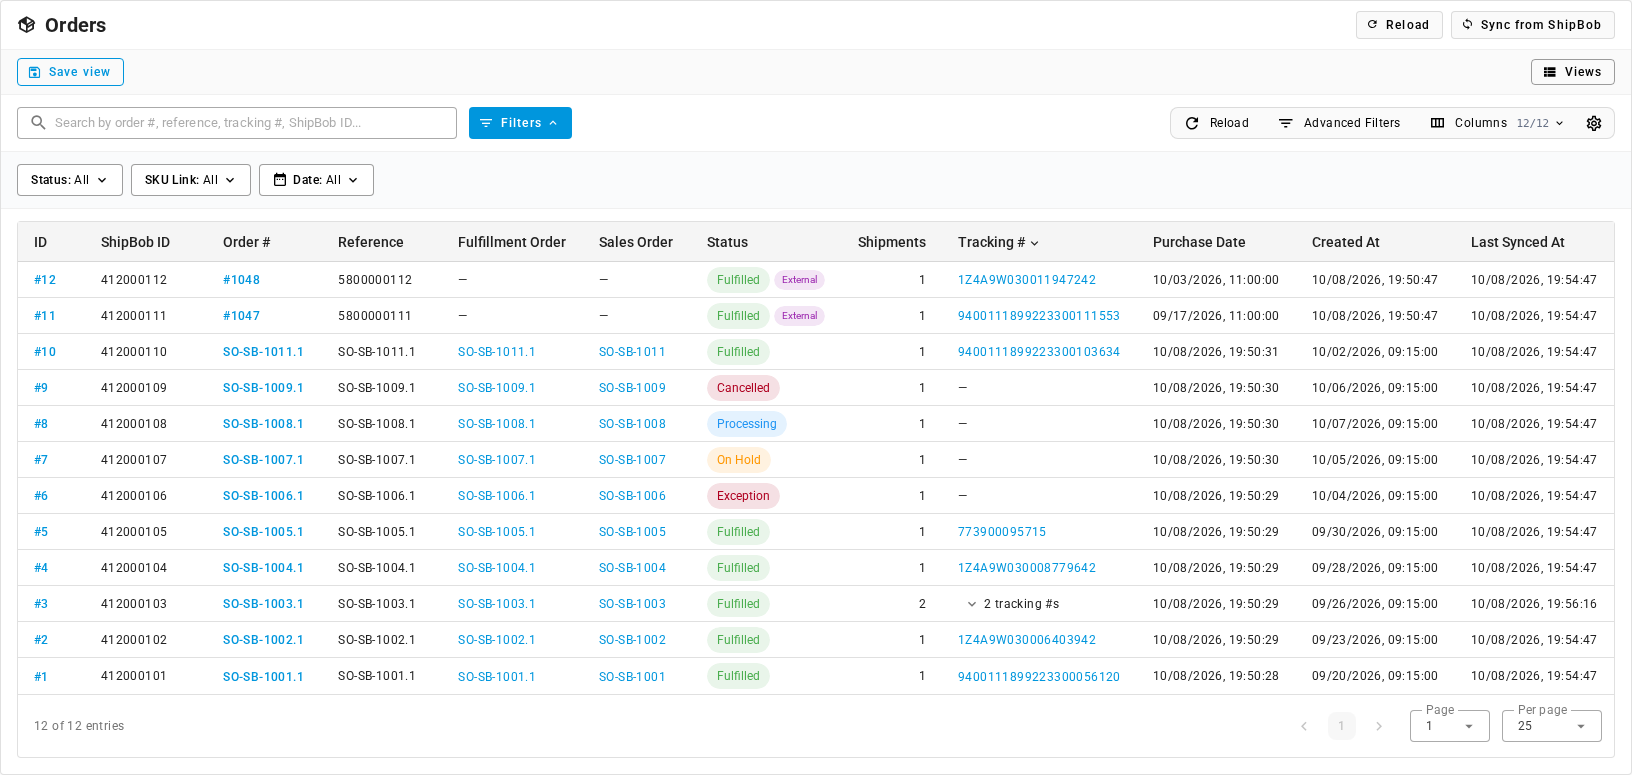Open tracking number 9400111899223300103634
Viewport: 1632px width, 775px height.
point(1039,352)
